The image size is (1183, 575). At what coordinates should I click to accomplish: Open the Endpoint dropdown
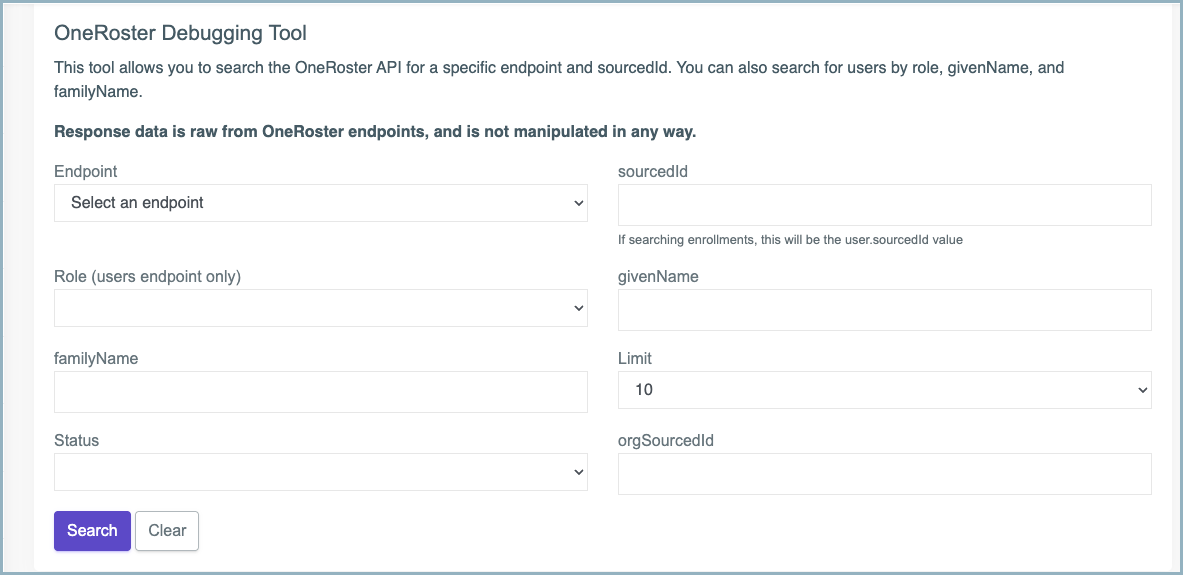(x=321, y=203)
